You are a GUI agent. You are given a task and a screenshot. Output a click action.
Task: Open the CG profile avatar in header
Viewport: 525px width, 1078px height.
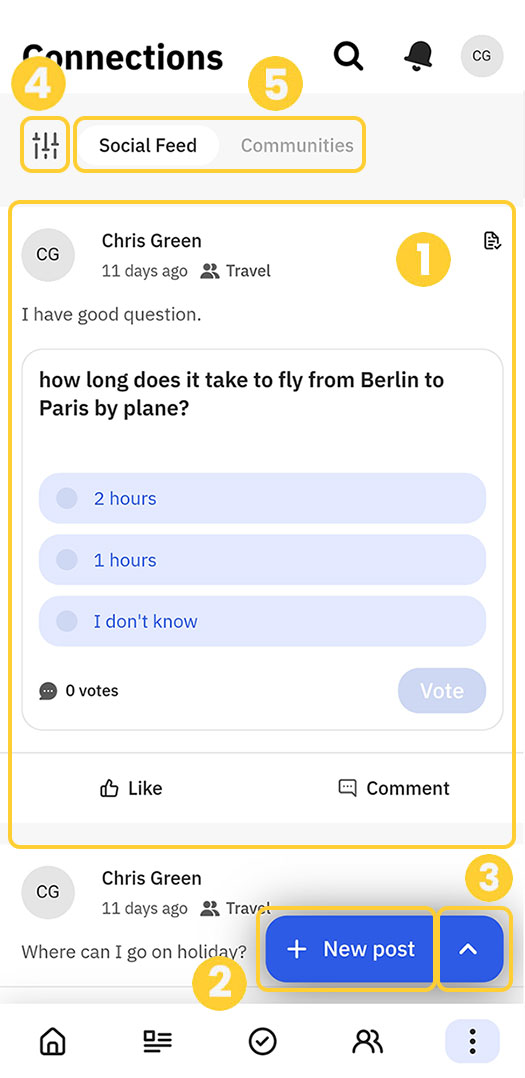click(482, 56)
